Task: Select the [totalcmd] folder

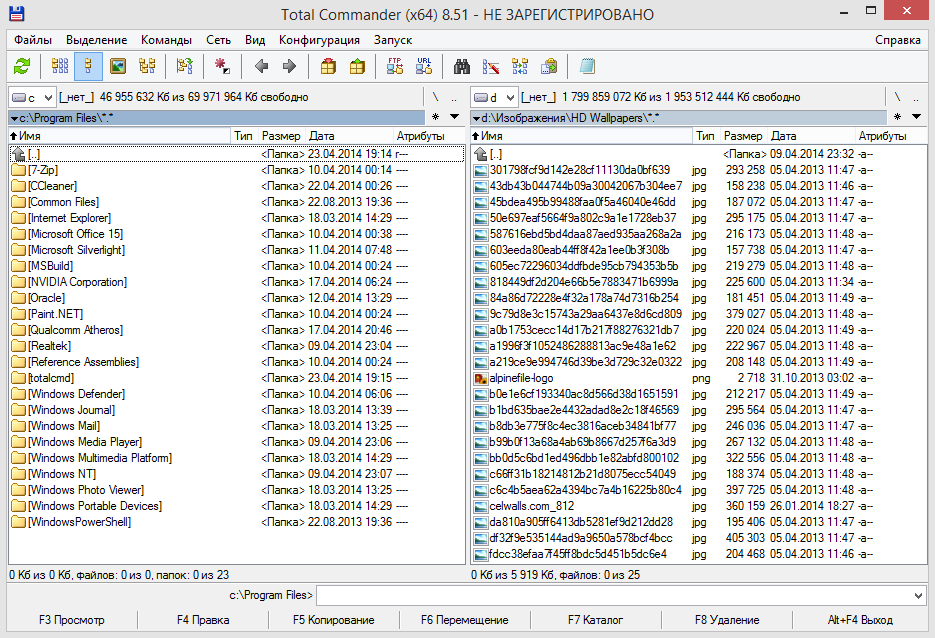Action: pos(237,378)
